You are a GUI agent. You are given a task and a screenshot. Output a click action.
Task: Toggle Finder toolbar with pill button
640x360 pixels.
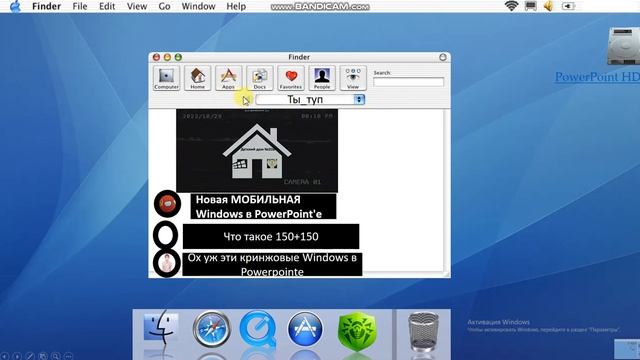point(443,57)
